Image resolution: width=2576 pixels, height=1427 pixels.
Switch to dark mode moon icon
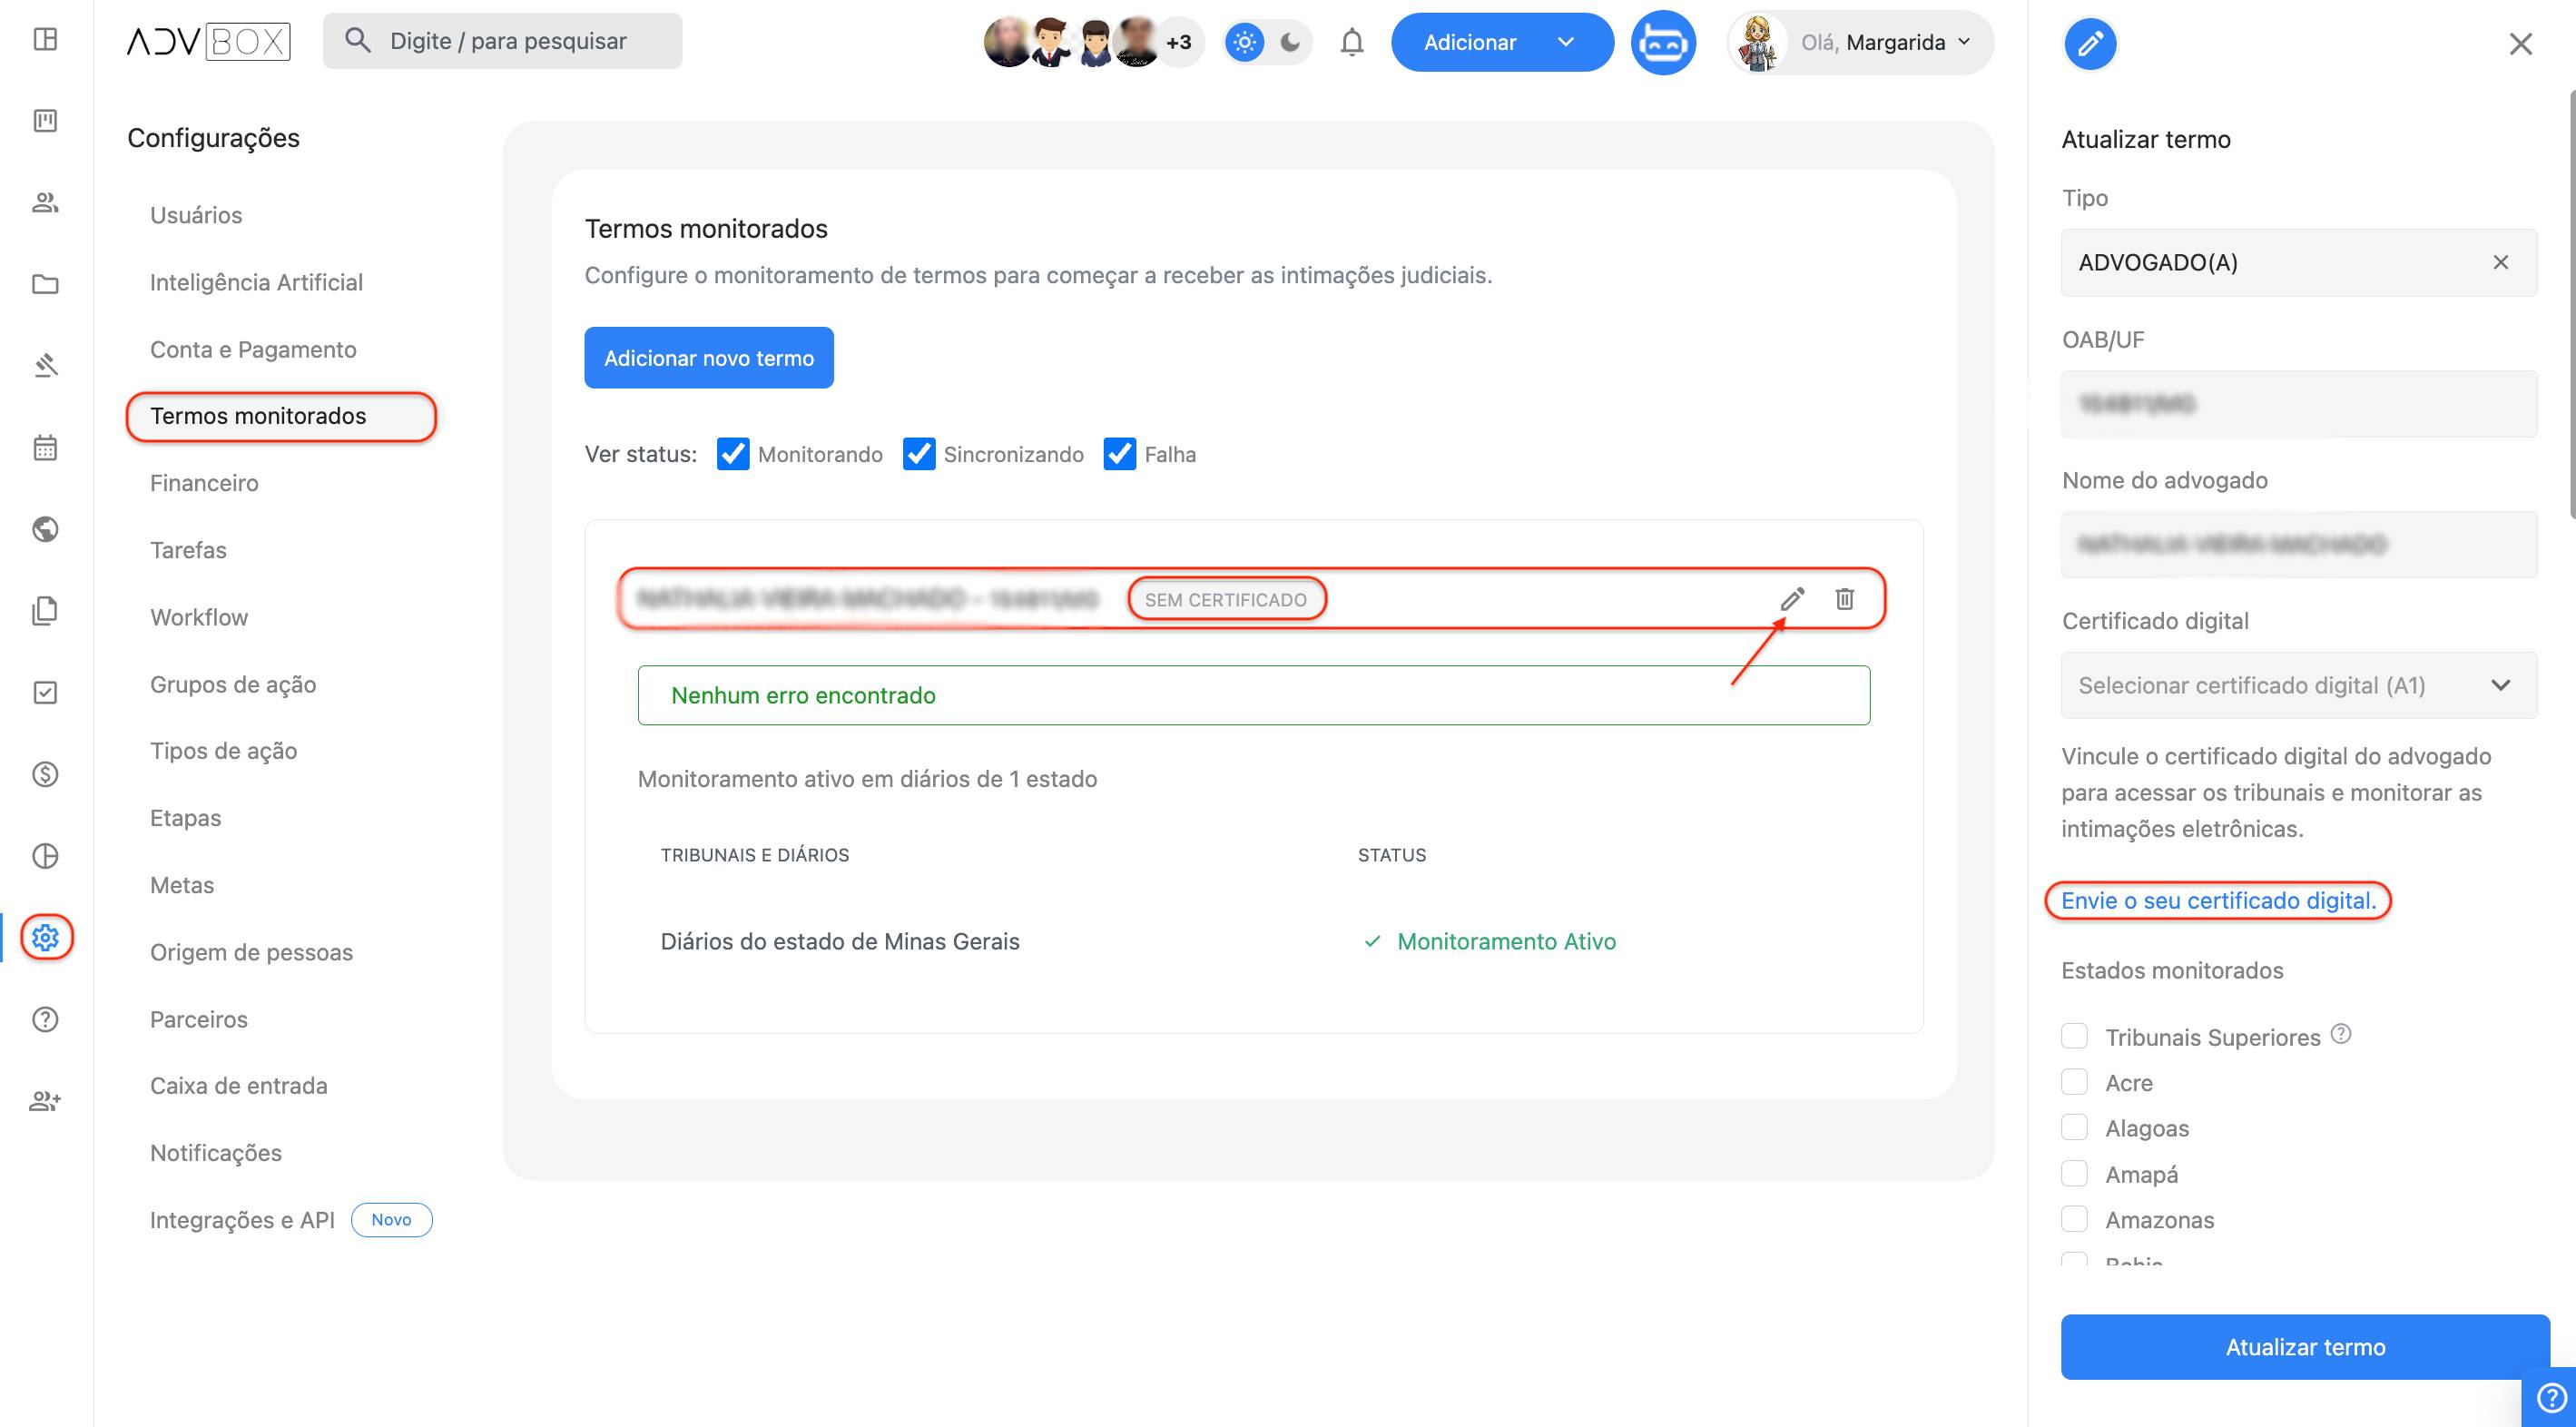(1290, 42)
